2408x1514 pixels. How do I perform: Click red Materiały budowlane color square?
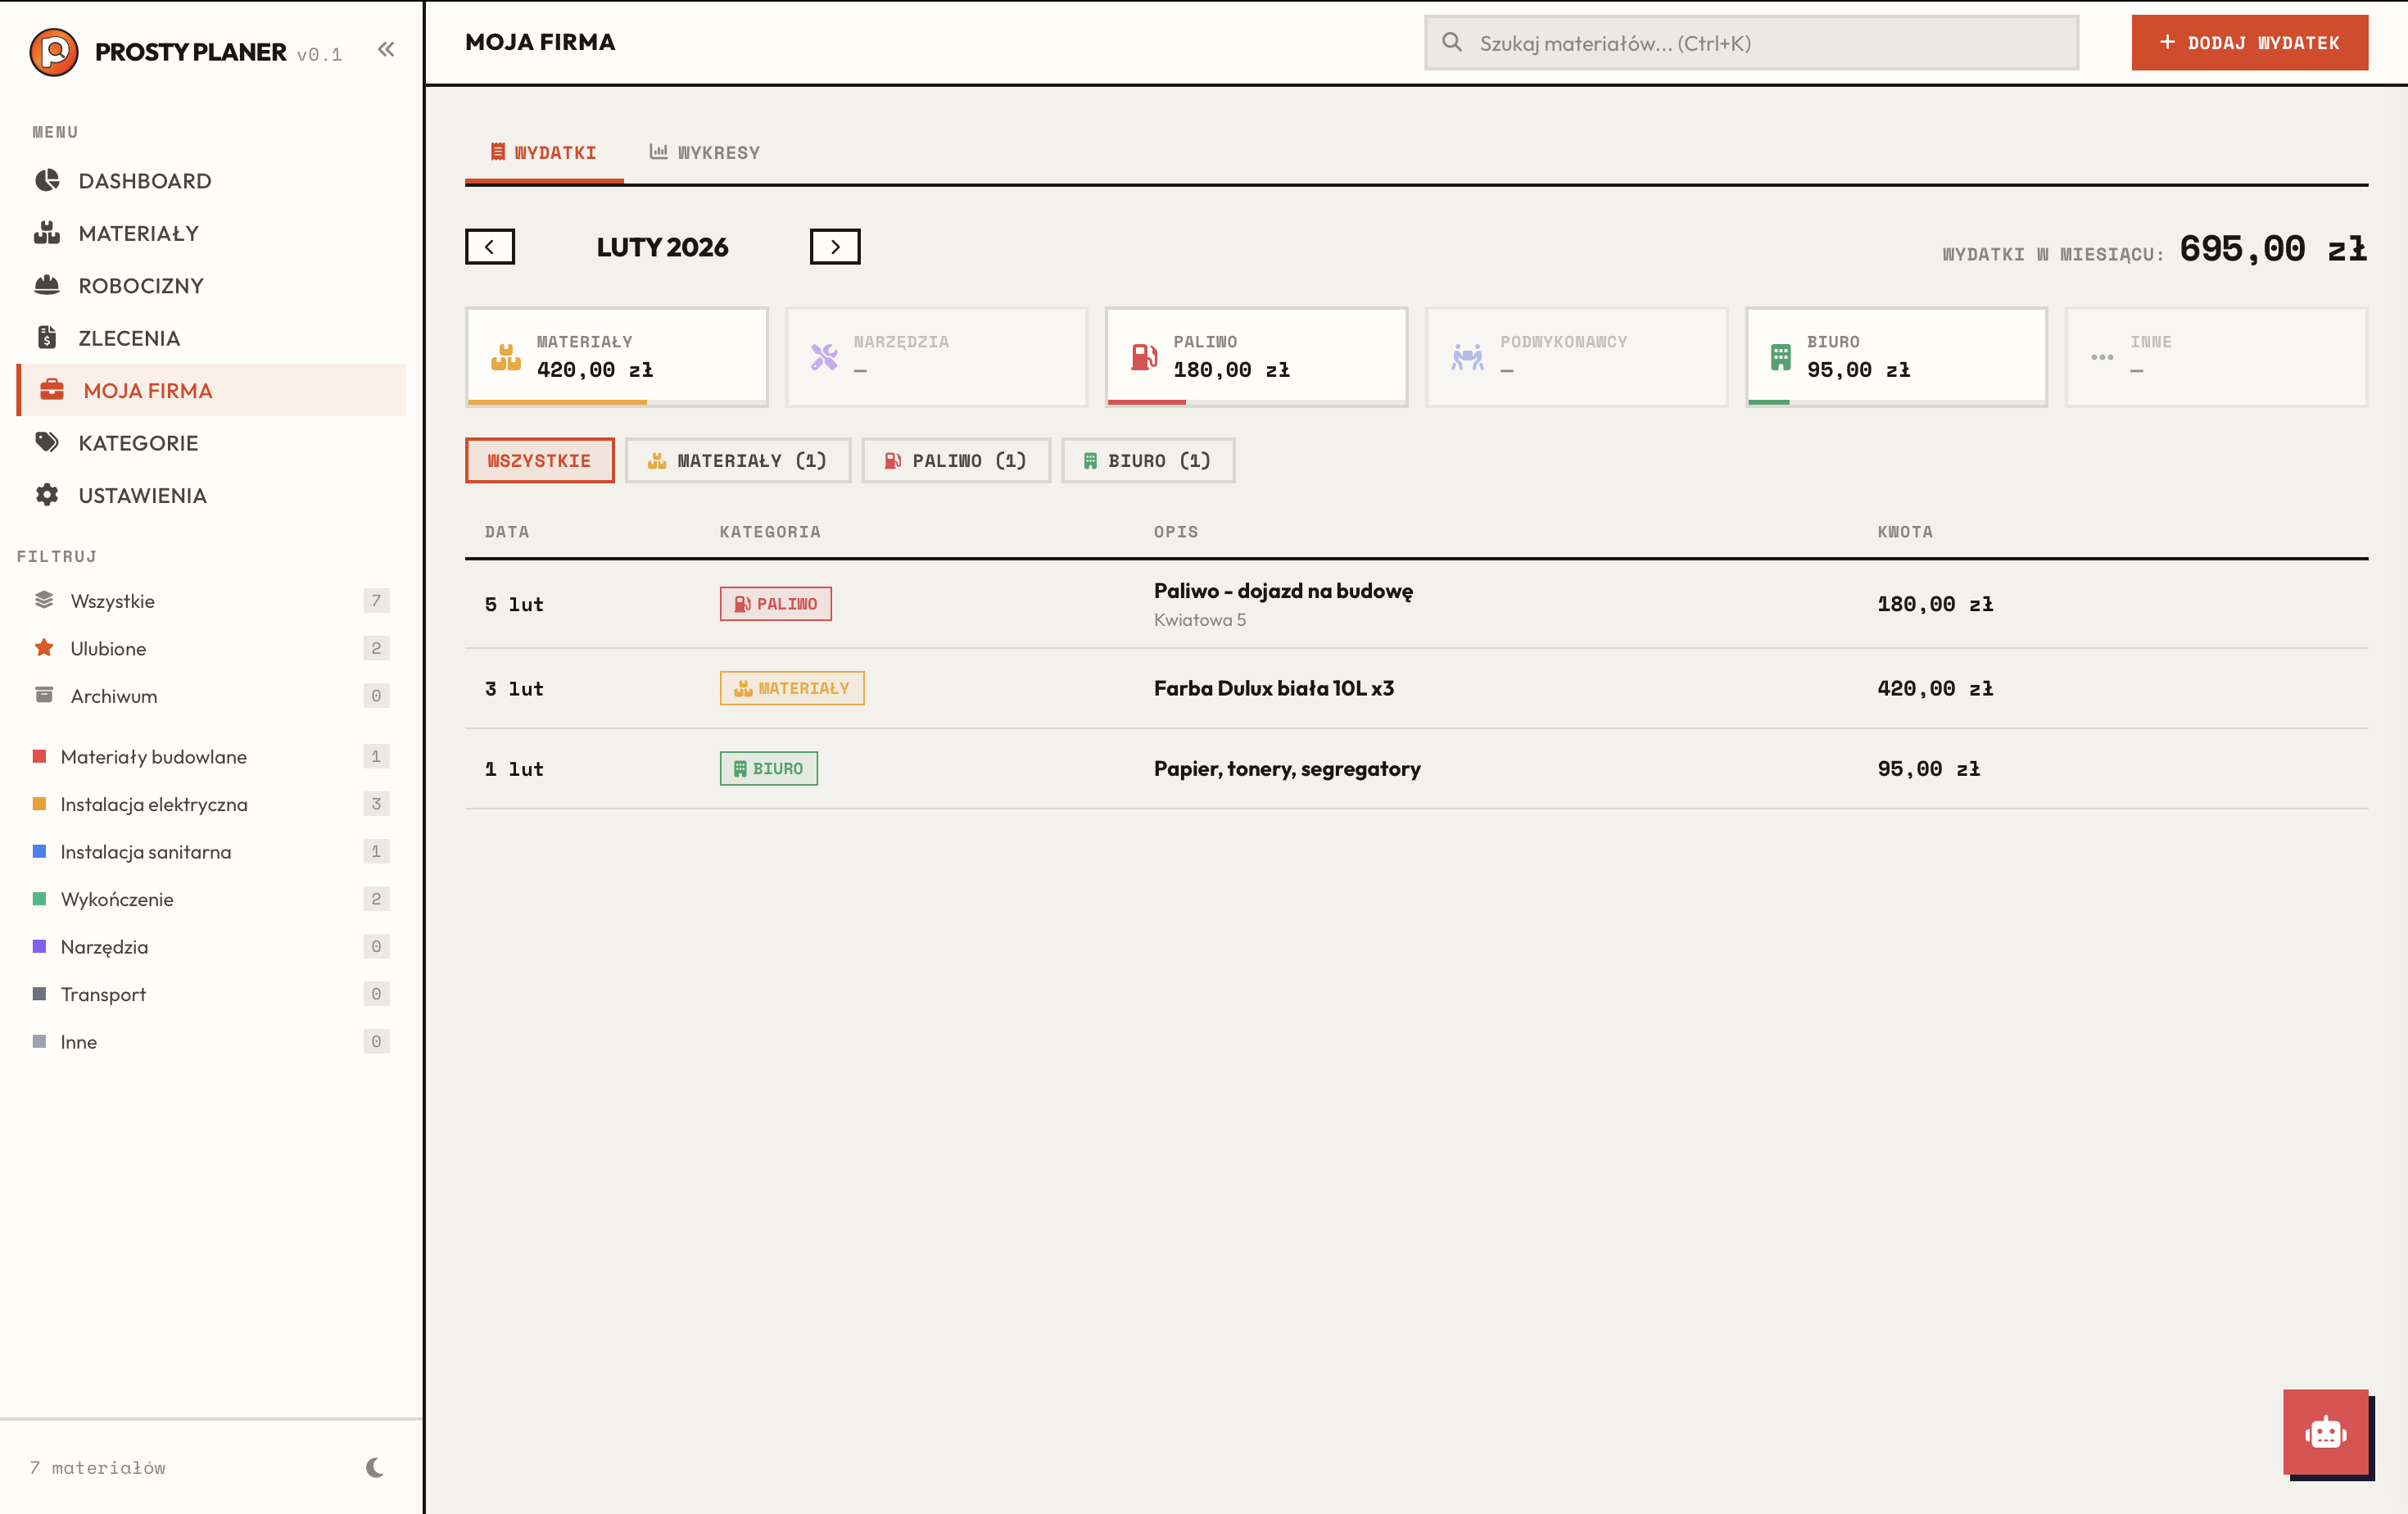39,756
